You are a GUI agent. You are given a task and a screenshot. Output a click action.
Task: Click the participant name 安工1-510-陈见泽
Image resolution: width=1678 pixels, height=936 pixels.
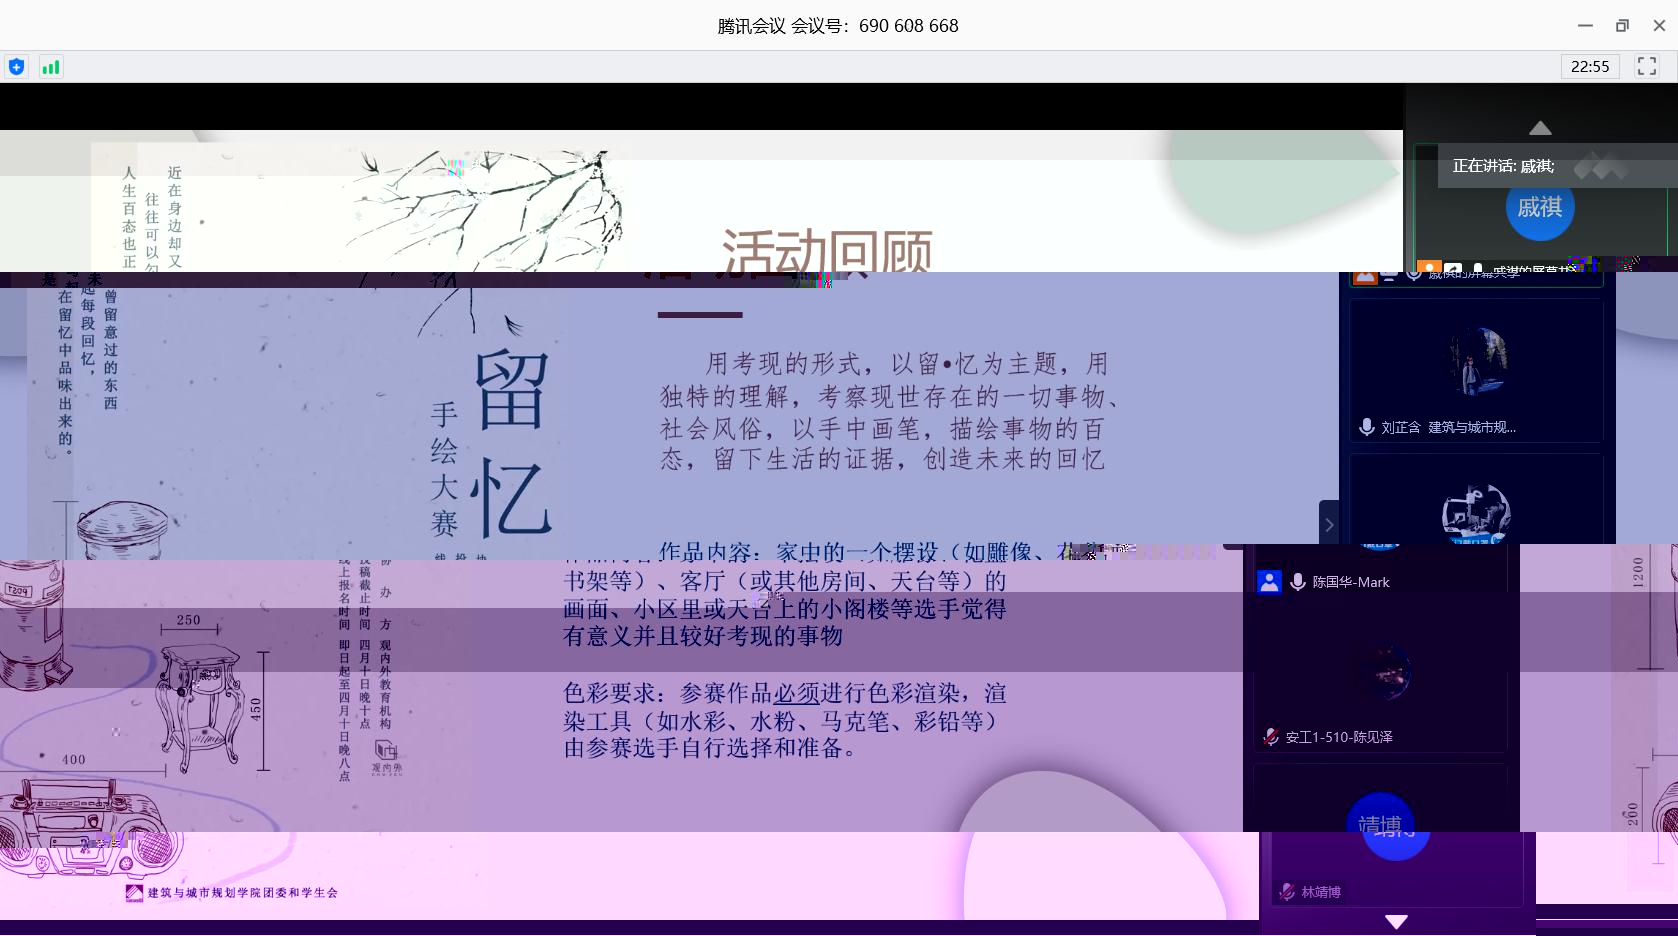tap(1339, 737)
